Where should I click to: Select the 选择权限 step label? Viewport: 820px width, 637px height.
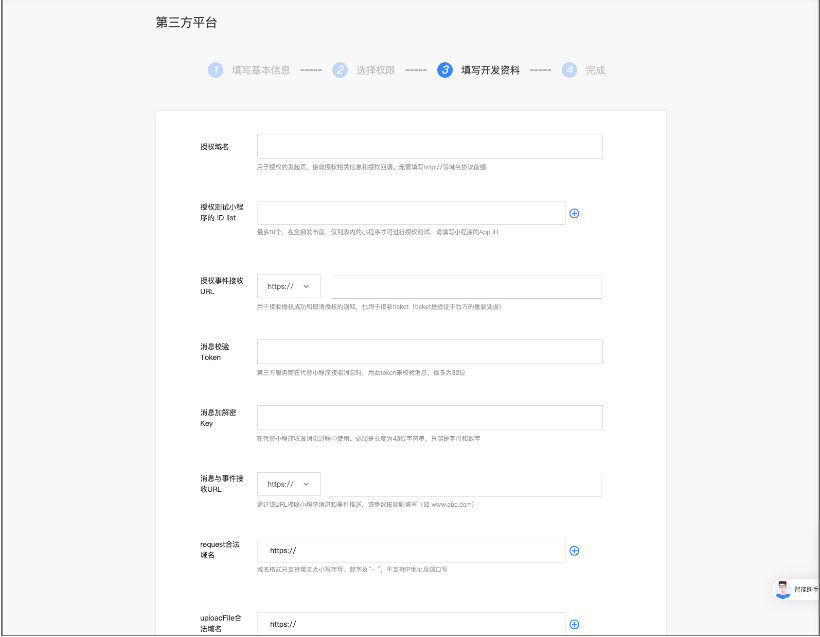point(376,70)
